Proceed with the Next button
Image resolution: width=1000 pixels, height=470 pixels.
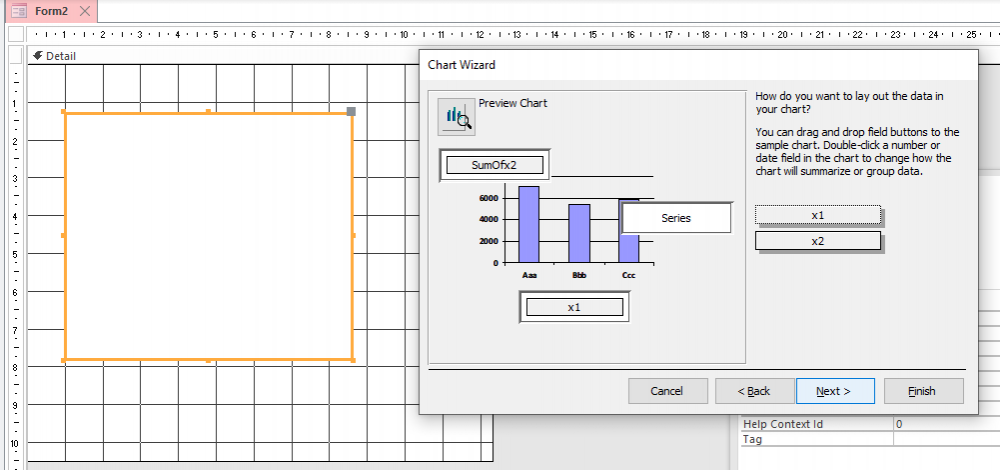835,391
